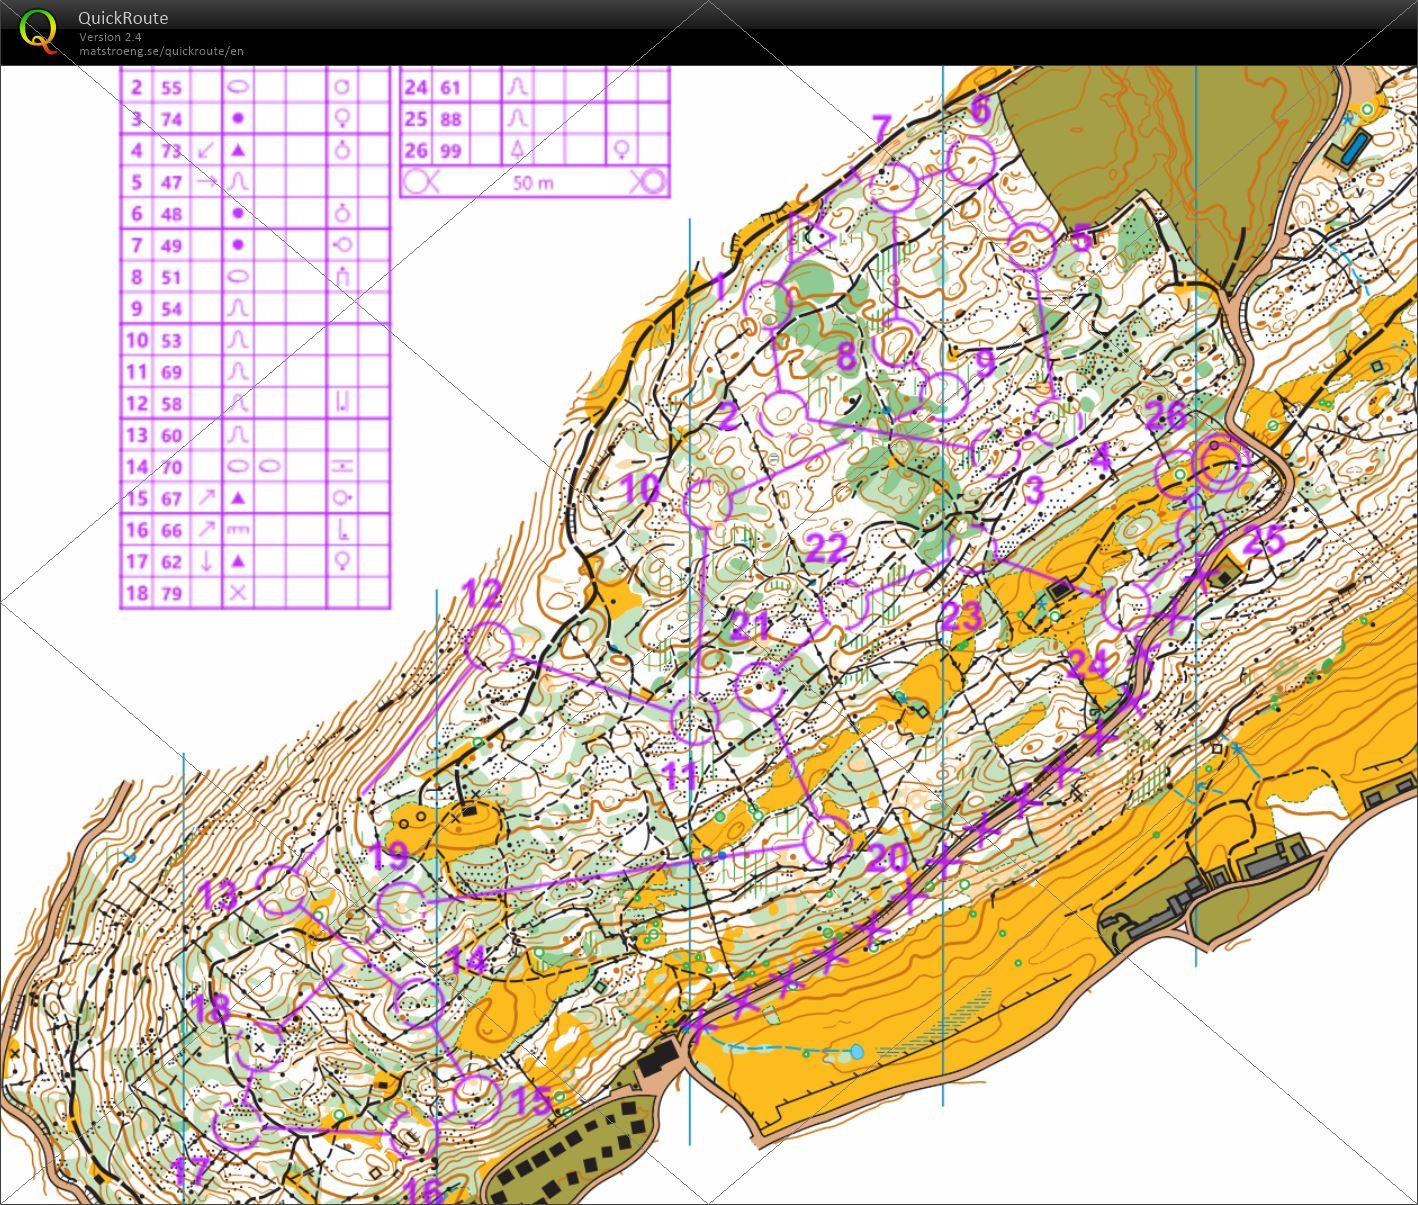Click the 50 m finish distance box
1418x1205 pixels.
[534, 183]
